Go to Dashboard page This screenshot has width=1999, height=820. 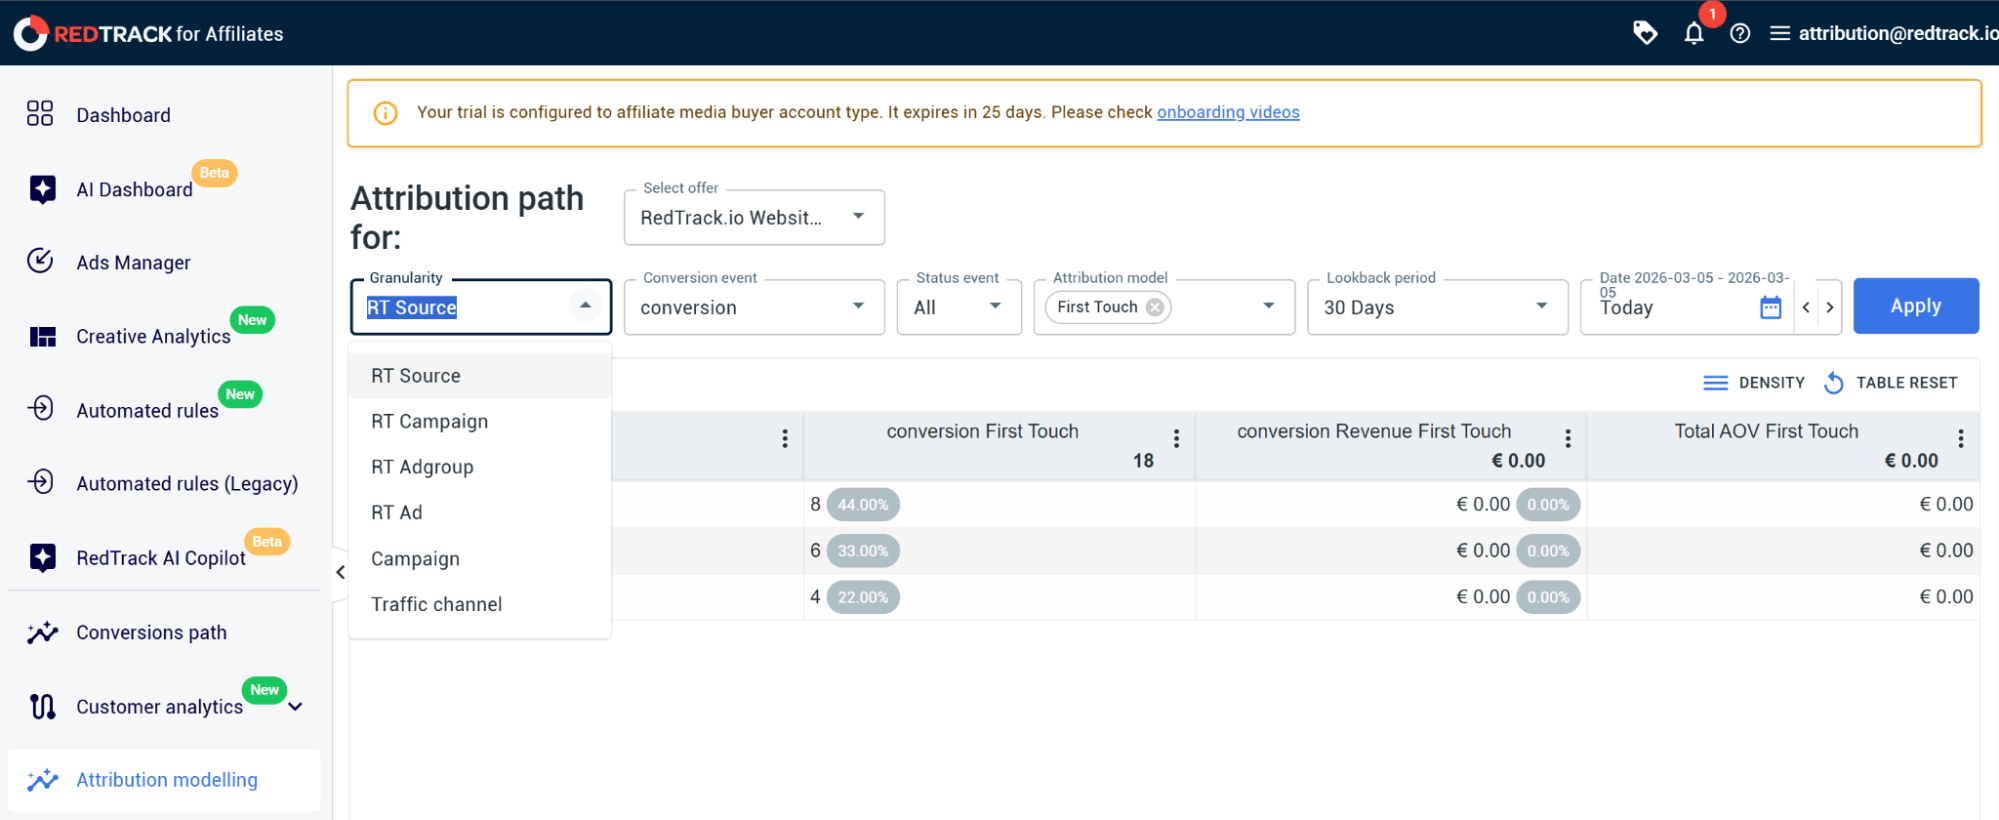pyautogui.click(x=123, y=115)
